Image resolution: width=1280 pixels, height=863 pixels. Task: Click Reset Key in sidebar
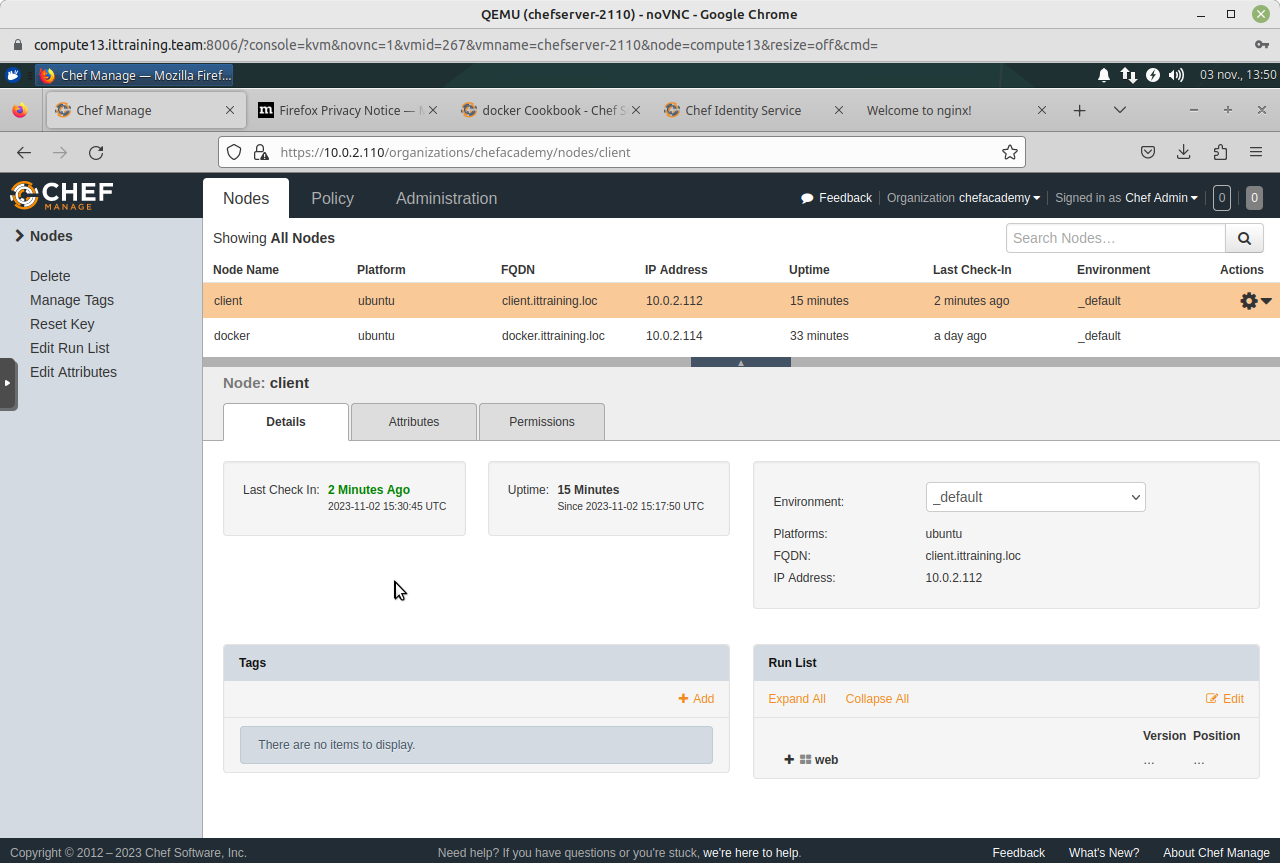pyautogui.click(x=62, y=324)
